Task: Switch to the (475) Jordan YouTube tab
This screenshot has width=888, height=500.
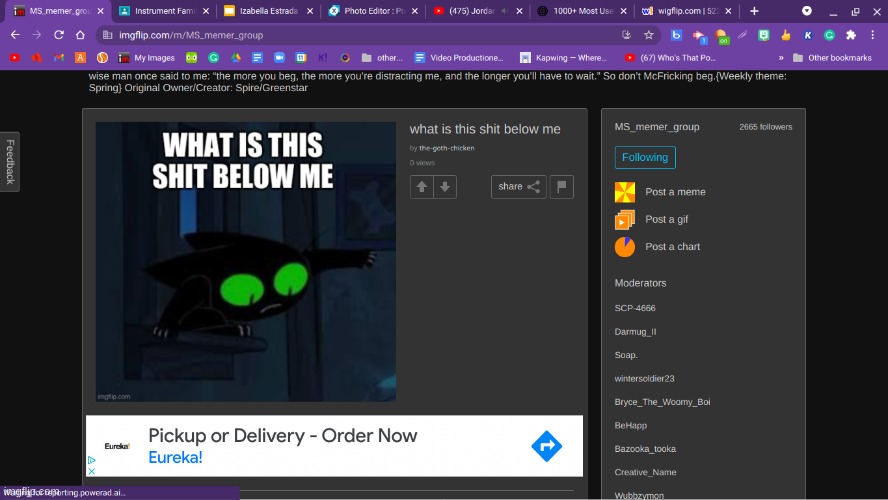Action: (x=478, y=11)
